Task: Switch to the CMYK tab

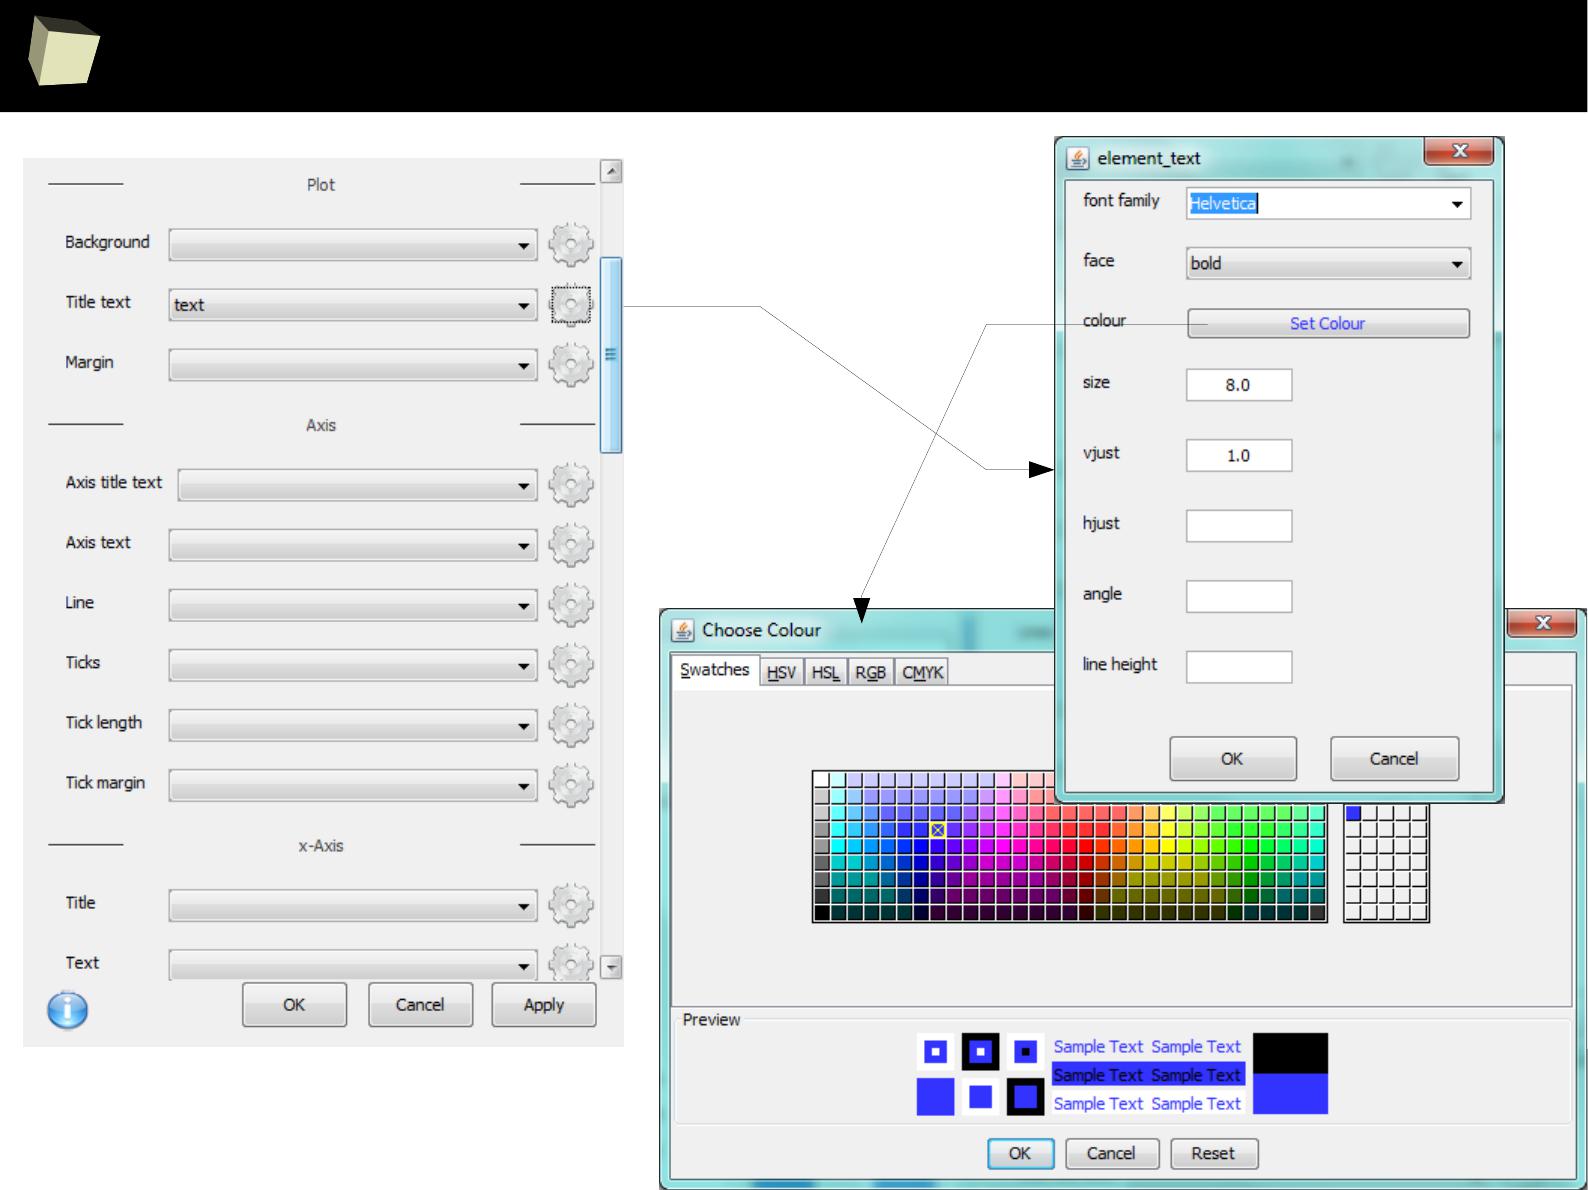Action: 922,672
